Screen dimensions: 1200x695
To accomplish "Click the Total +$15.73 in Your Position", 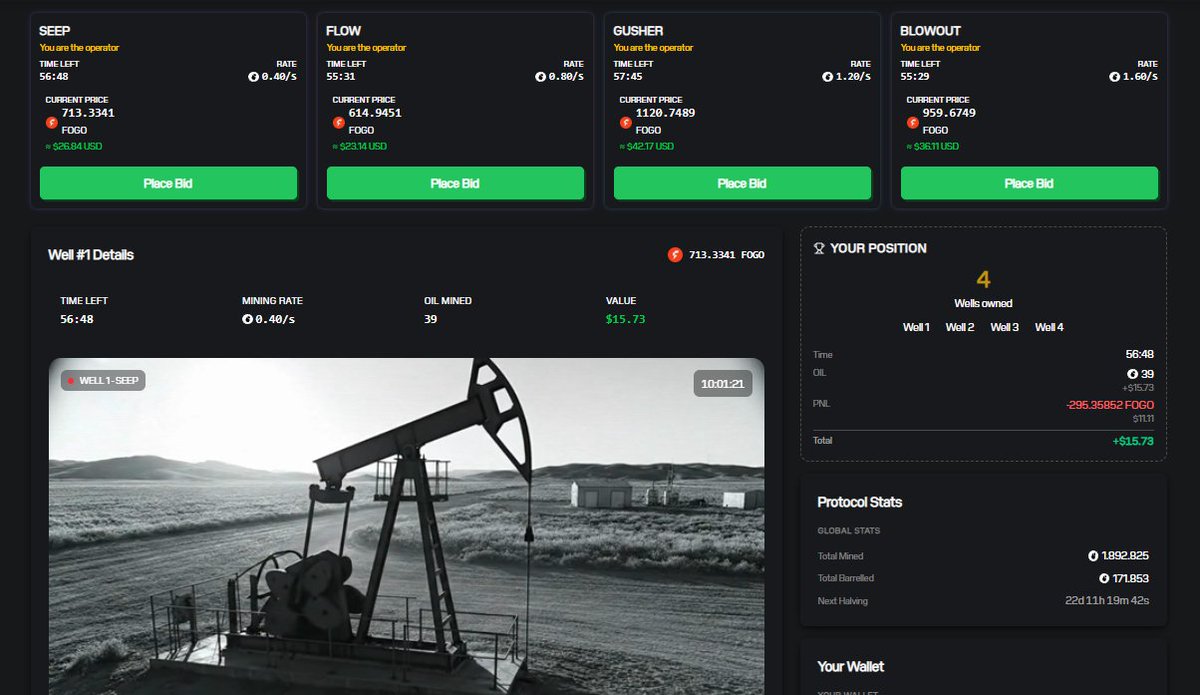I will (x=1132, y=441).
